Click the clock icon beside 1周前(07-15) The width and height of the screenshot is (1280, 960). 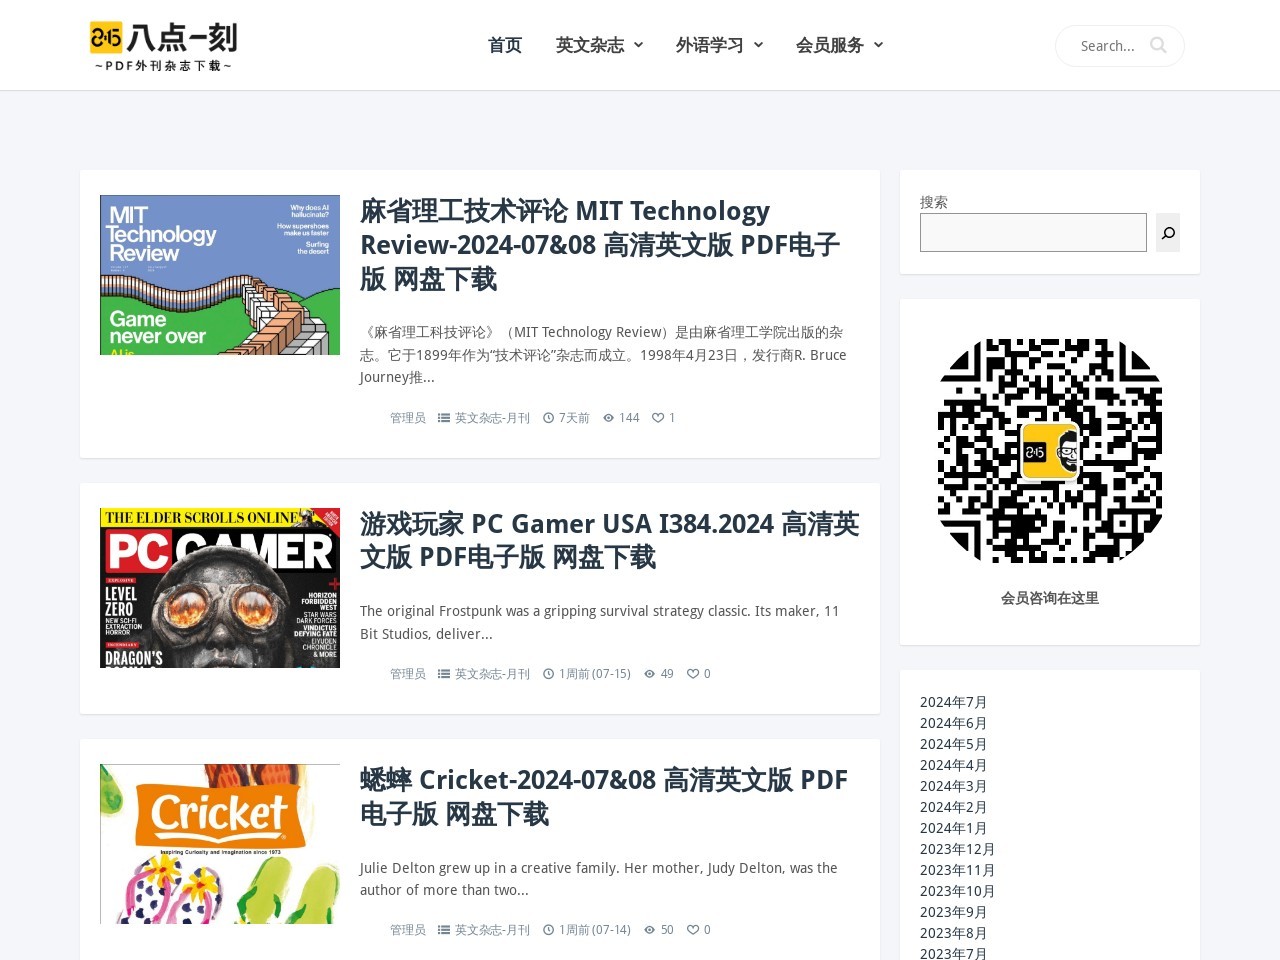point(548,674)
